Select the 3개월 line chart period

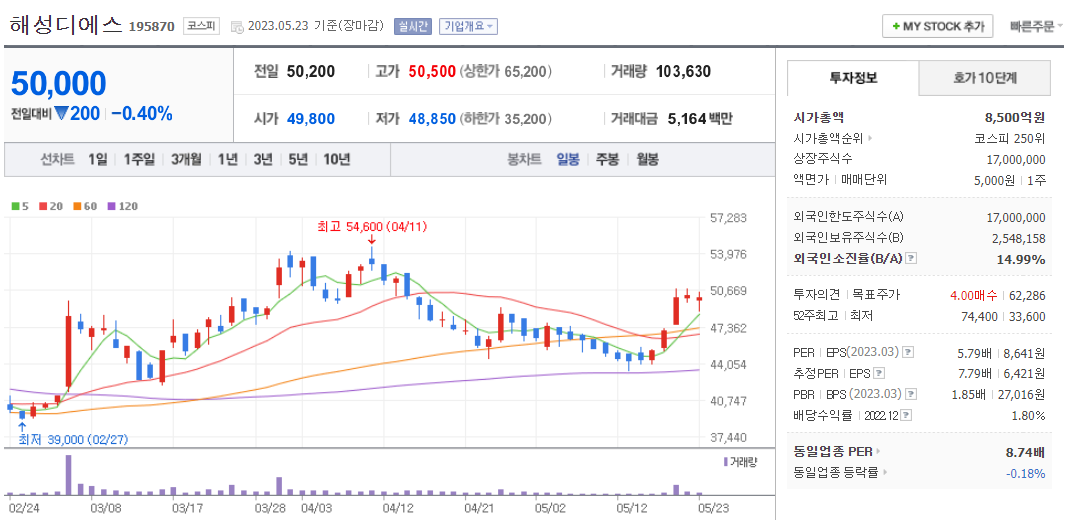click(x=186, y=160)
